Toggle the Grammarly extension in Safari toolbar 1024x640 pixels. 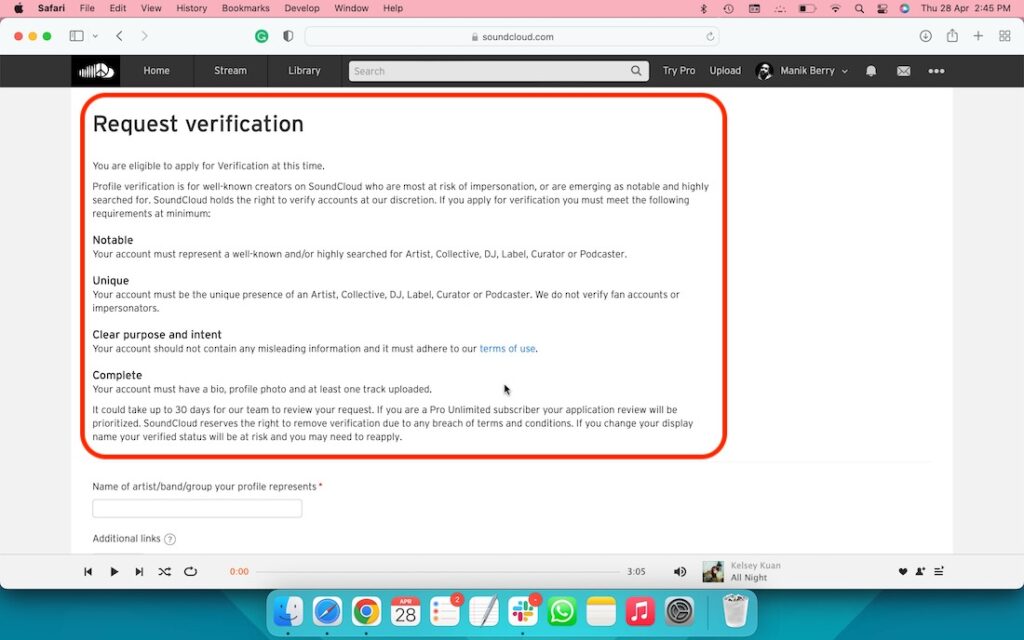(x=261, y=35)
